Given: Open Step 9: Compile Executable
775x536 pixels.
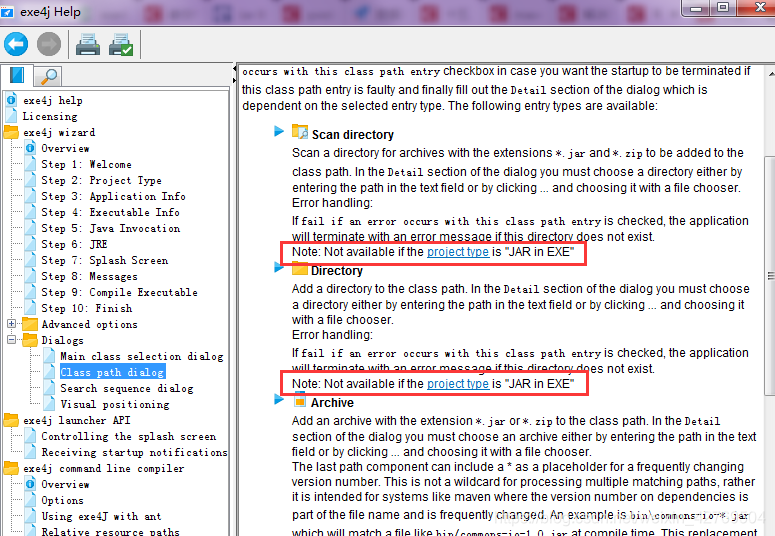Looking at the screenshot, I should (x=119, y=292).
